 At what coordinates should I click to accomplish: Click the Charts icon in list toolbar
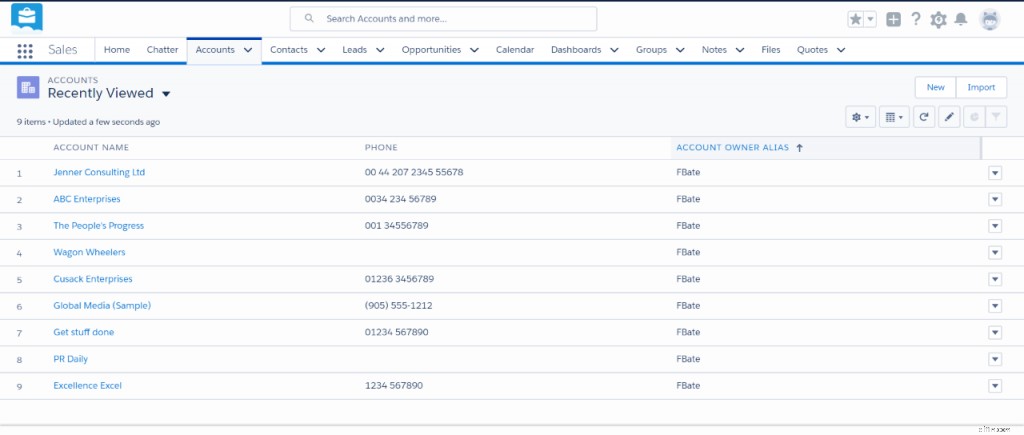(x=974, y=117)
